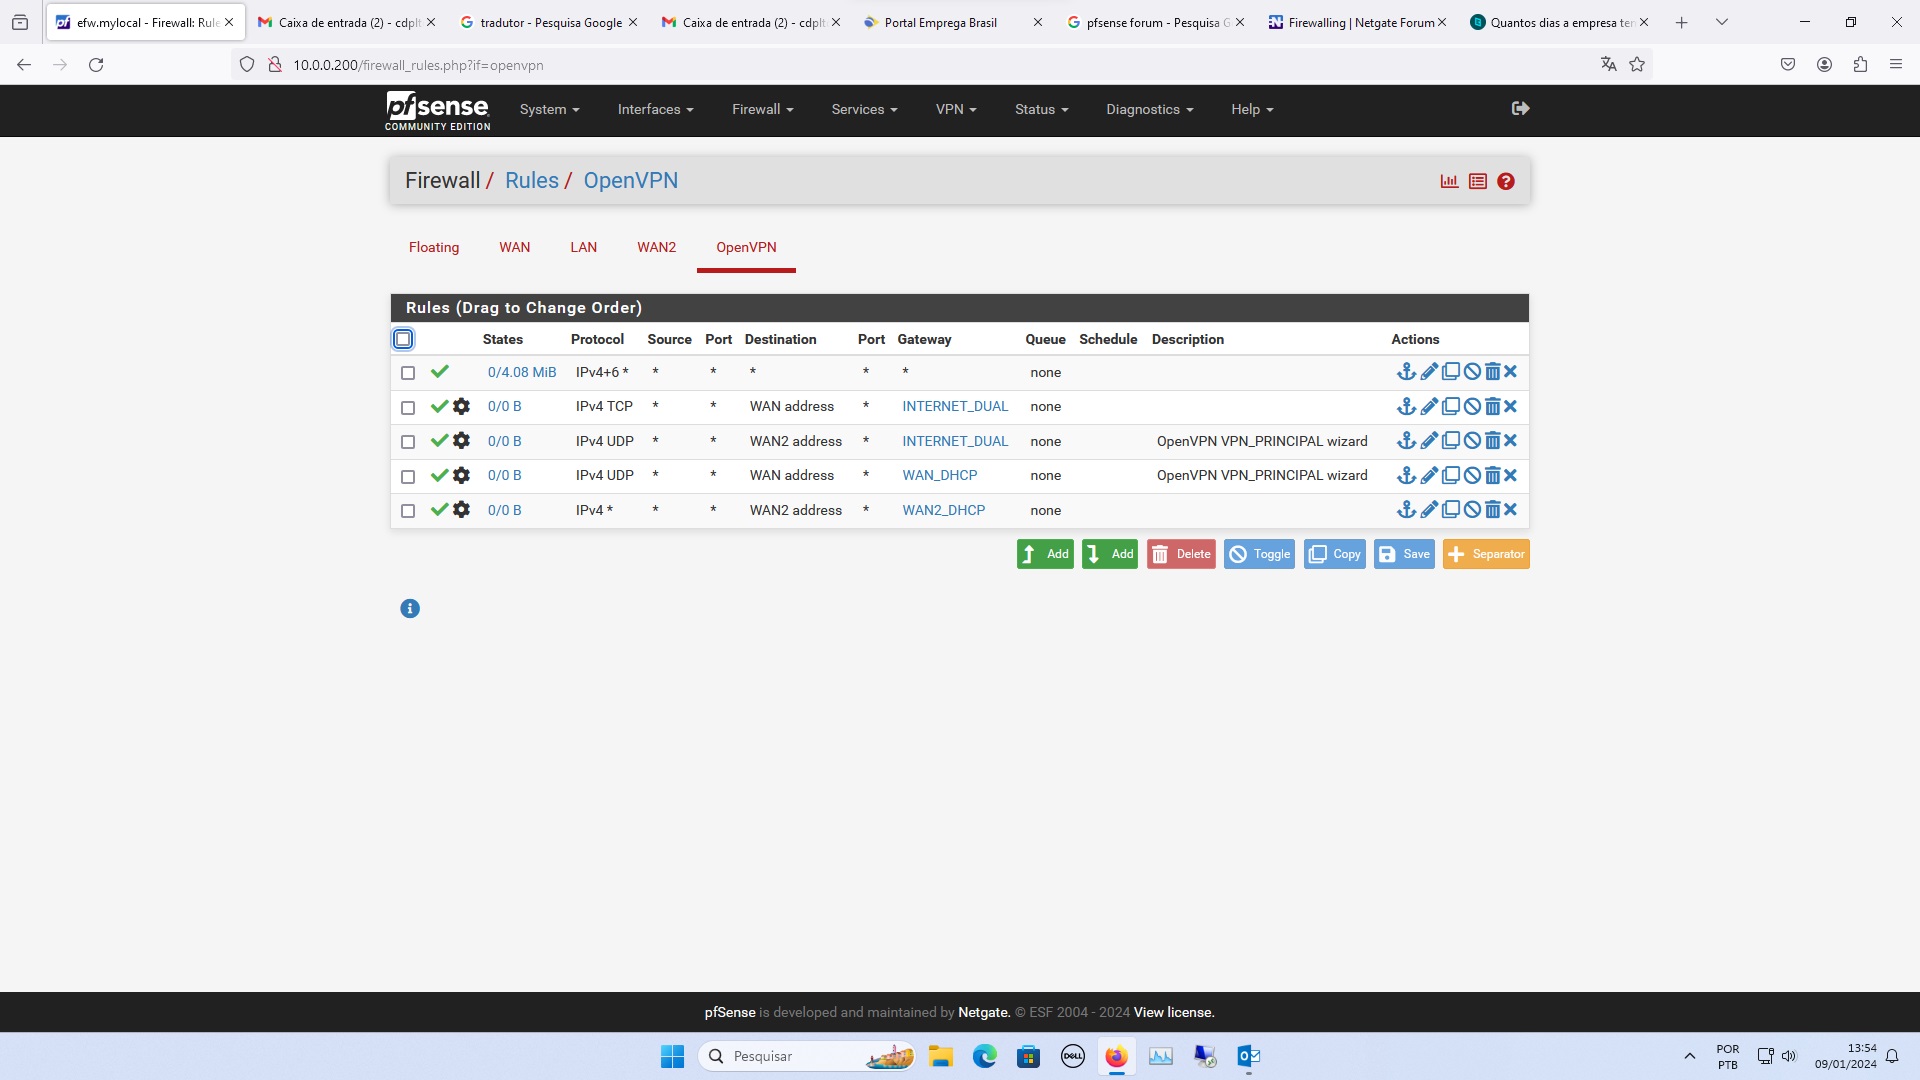This screenshot has height=1080, width=1920.
Task: Open the Status dropdown menu
Action: click(x=1041, y=110)
